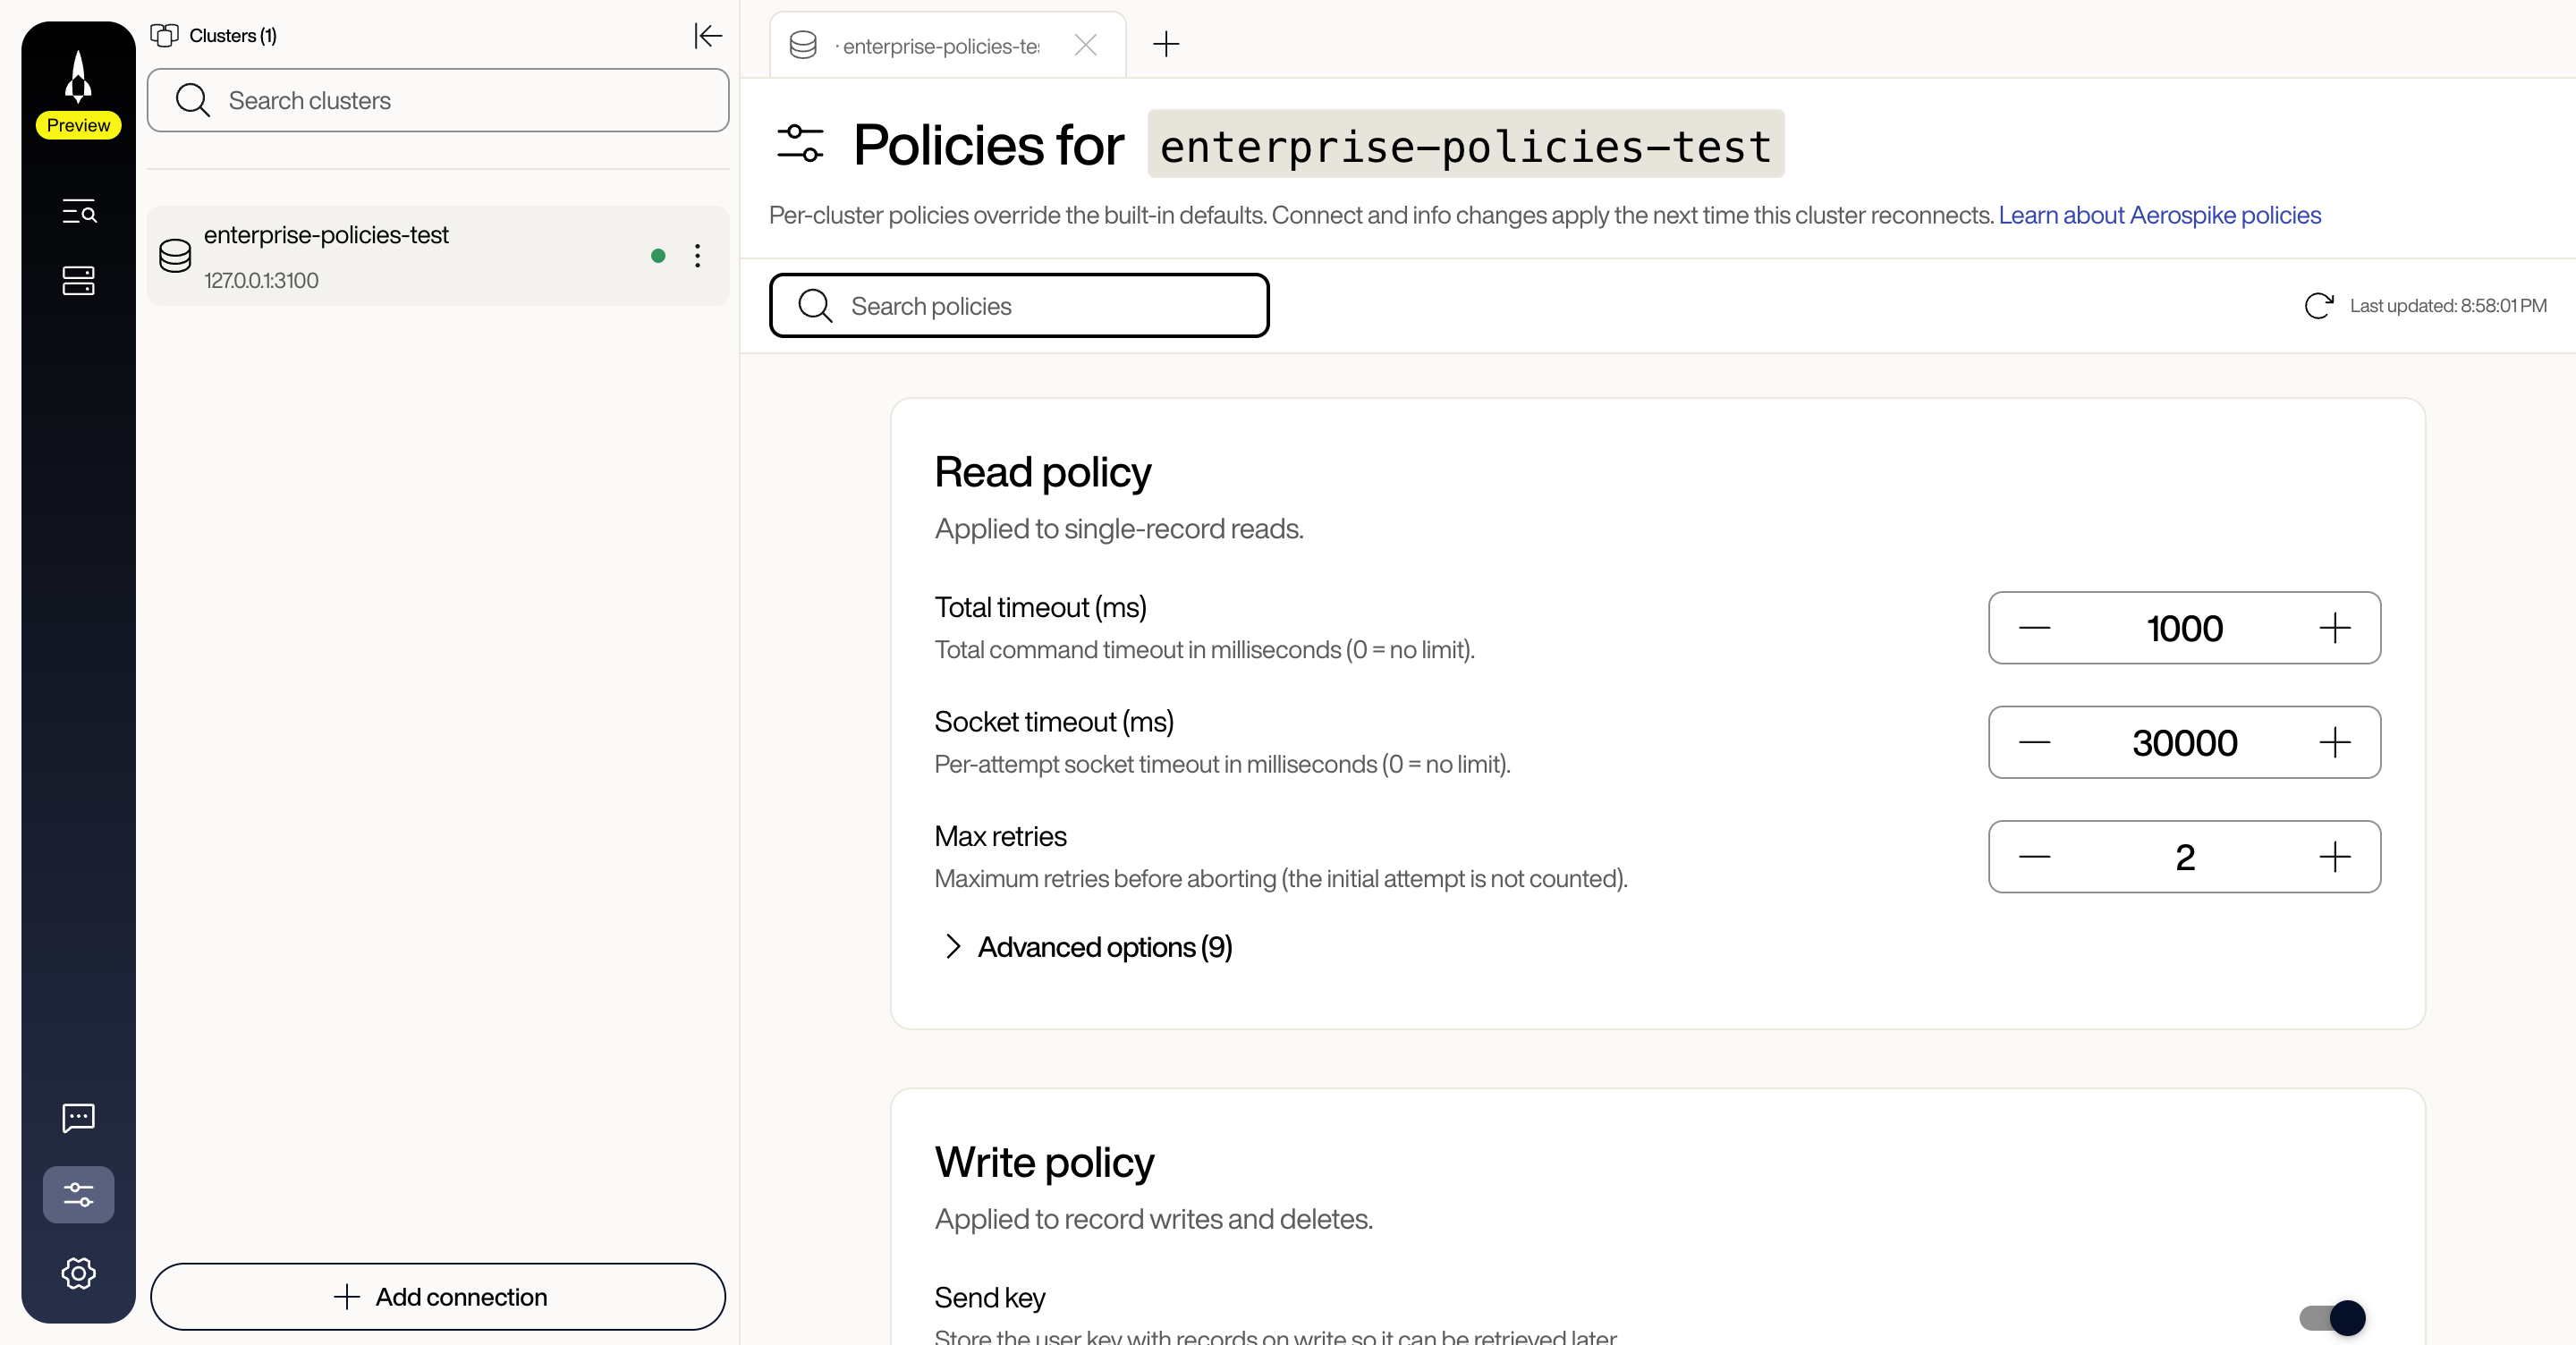Image resolution: width=2576 pixels, height=1345 pixels.
Task: Collapse the clusters panel arrow icon
Action: click(708, 36)
